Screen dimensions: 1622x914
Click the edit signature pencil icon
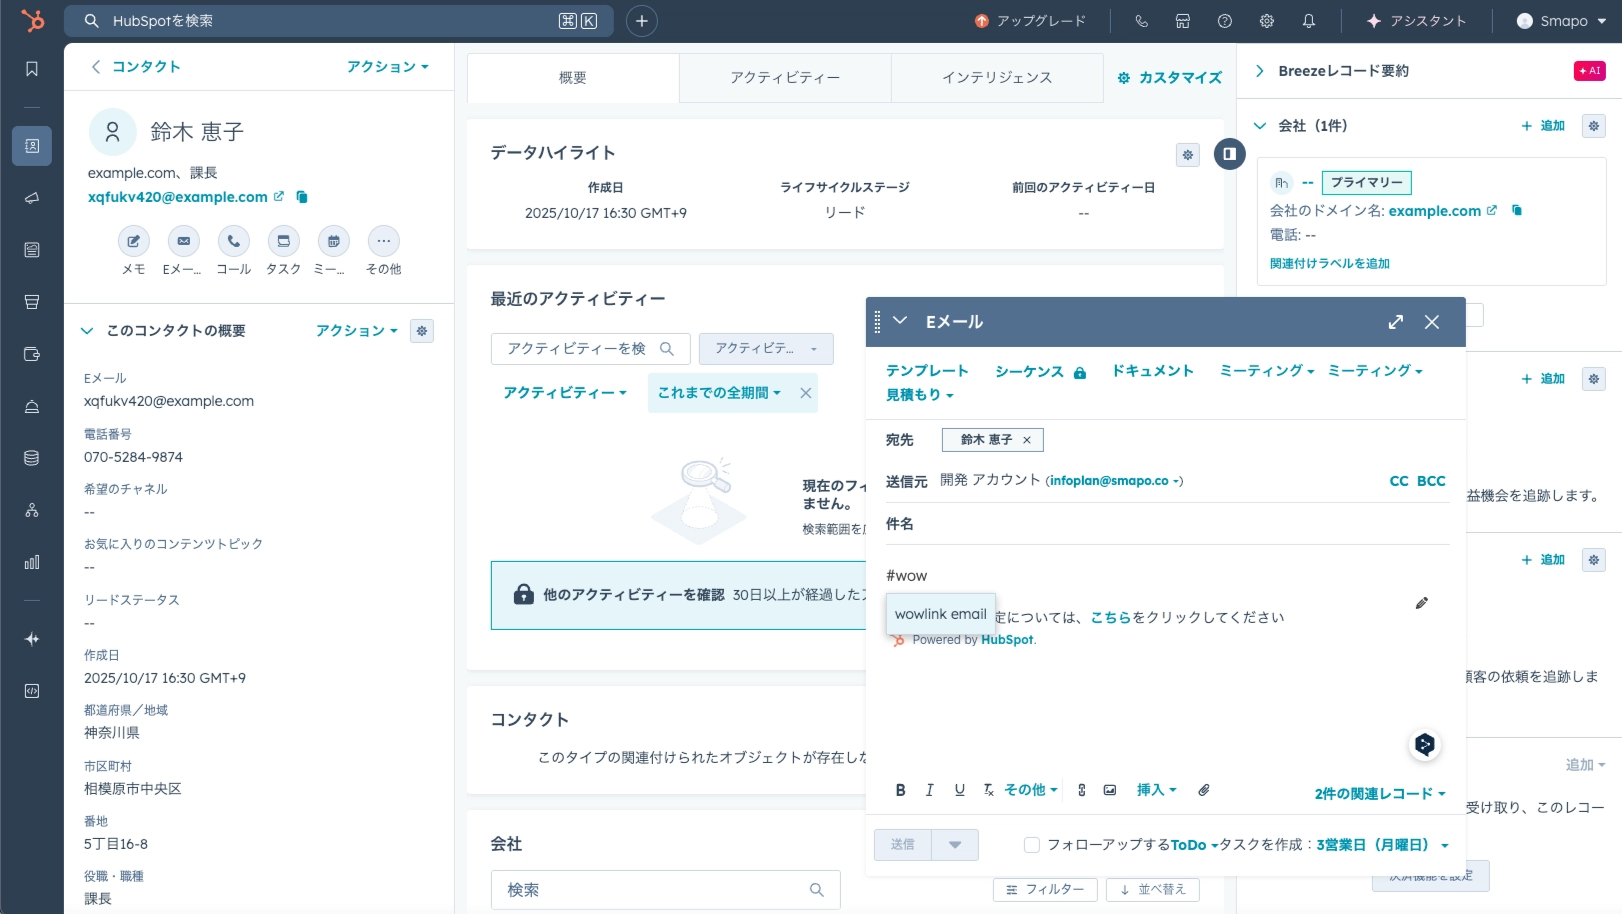tap(1422, 603)
